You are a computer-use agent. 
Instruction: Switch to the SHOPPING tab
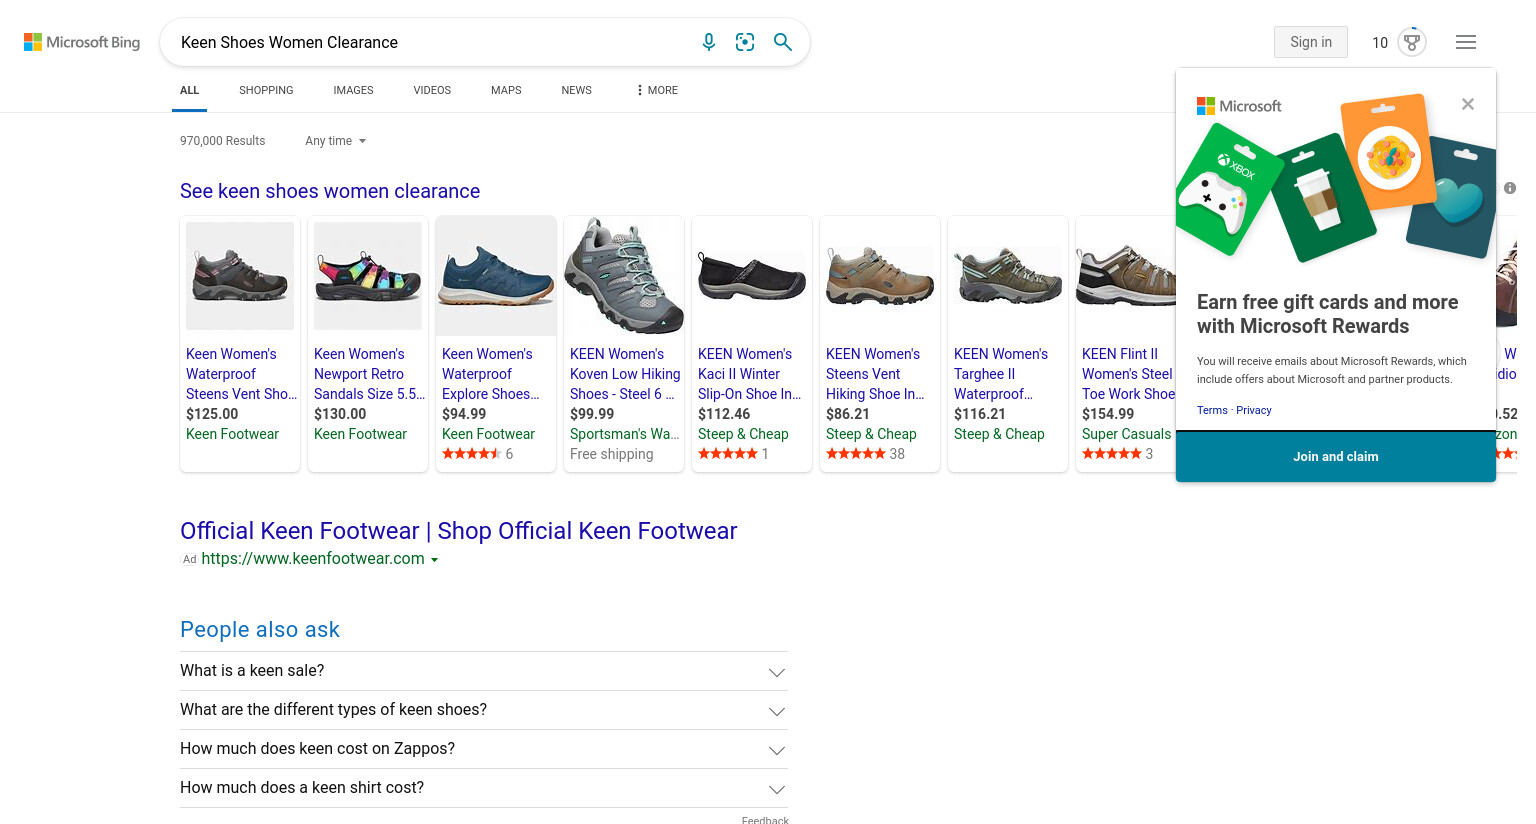point(266,90)
